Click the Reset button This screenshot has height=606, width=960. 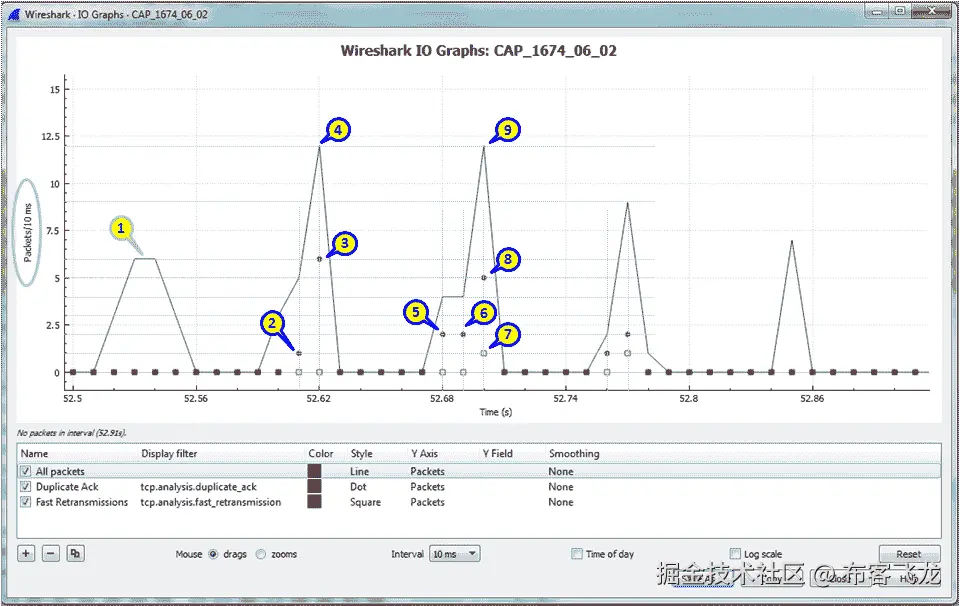[909, 554]
